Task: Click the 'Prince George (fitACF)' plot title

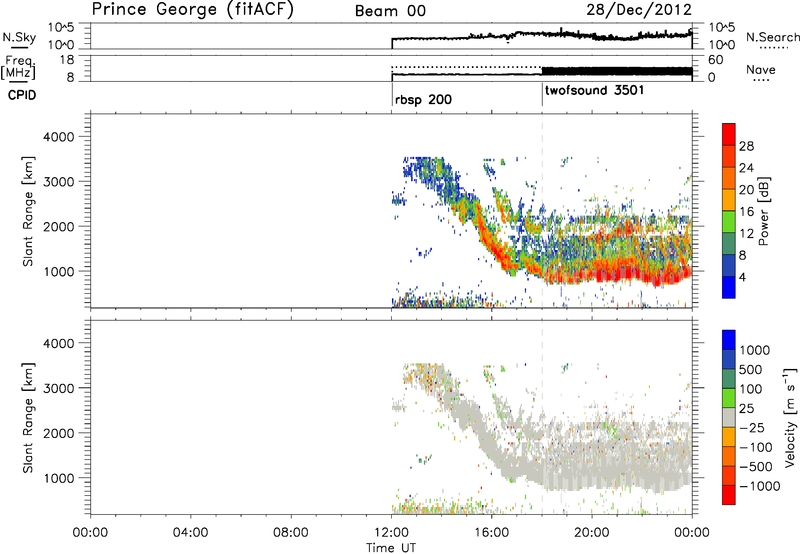Action: coord(192,9)
